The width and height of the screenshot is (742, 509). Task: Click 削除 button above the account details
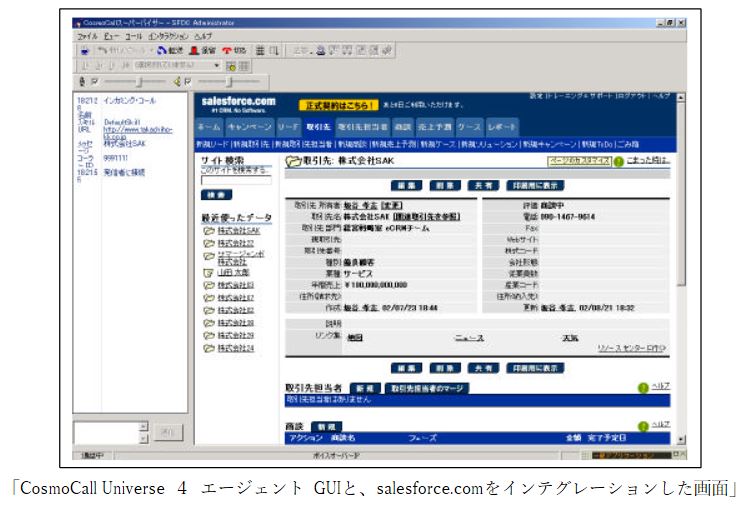[x=445, y=185]
